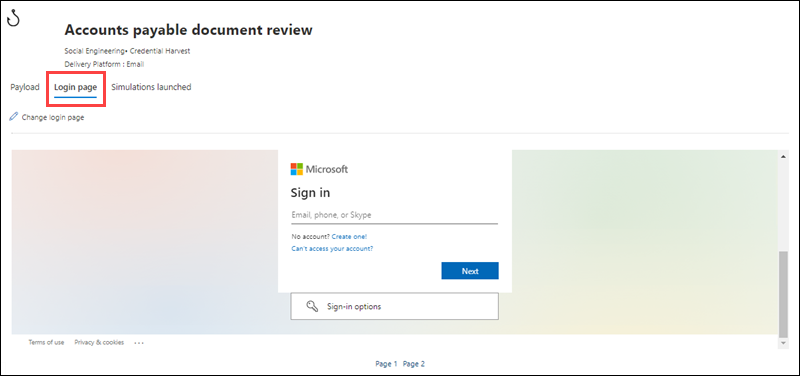Click the preview vertical scrollbar thumb
The image size is (800, 376).
click(x=784, y=294)
